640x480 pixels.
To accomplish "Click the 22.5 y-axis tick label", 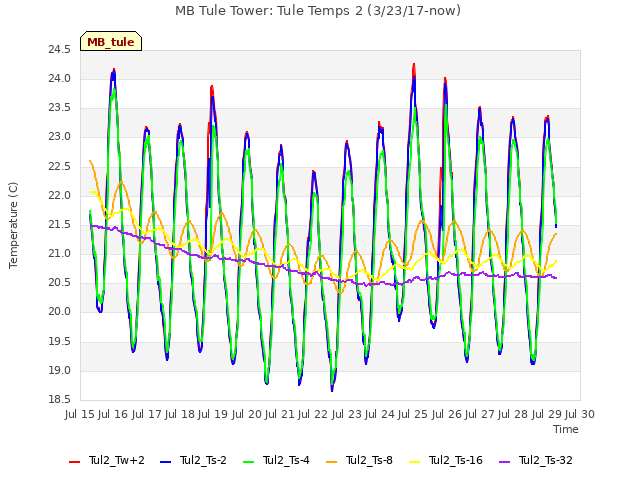I will click(60, 166).
